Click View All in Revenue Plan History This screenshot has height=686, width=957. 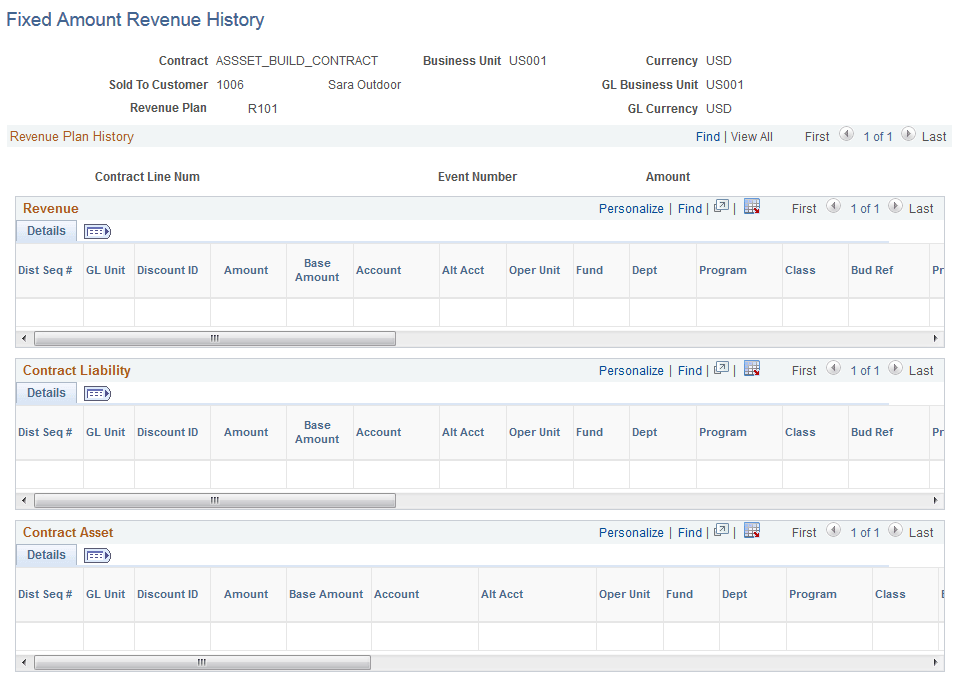click(751, 135)
